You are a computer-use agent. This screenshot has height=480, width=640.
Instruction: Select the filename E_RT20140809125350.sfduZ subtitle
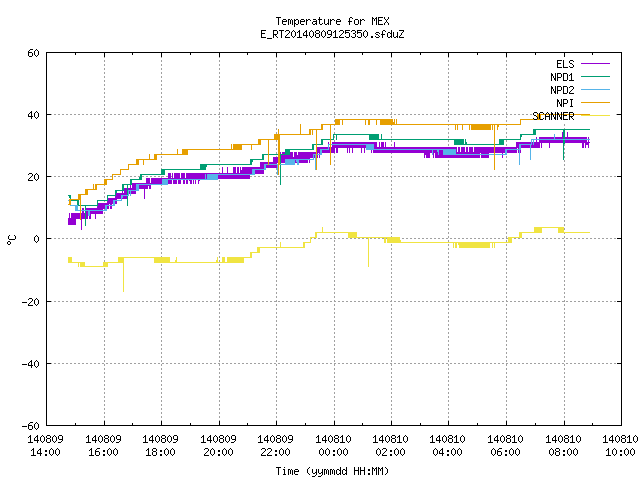pos(332,34)
